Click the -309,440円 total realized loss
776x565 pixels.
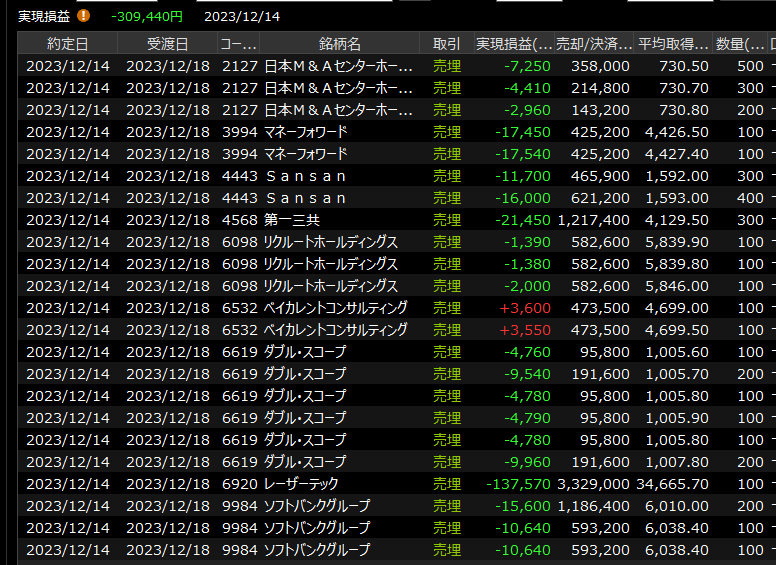point(146,16)
